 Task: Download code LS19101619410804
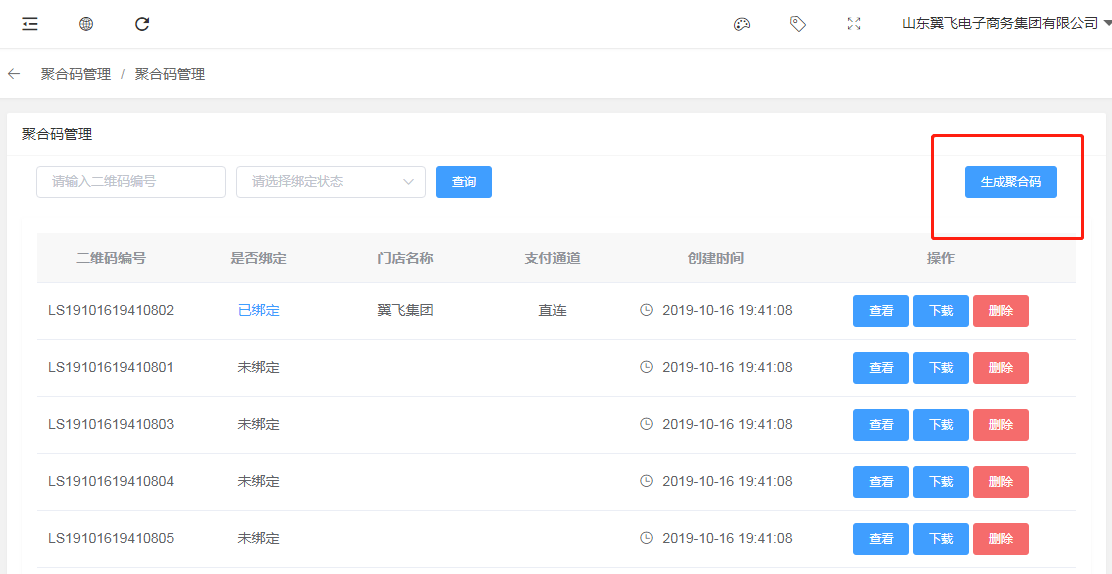[x=941, y=482]
